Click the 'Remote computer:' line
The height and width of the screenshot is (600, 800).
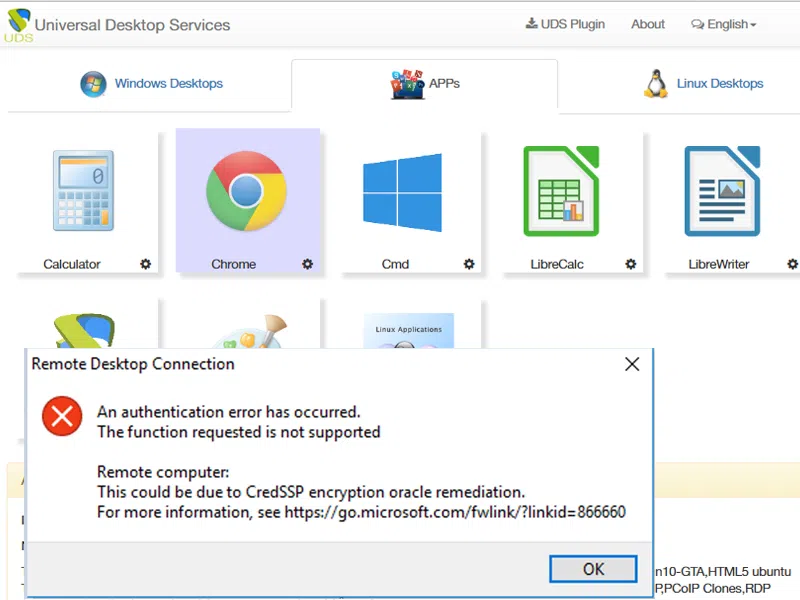click(x=163, y=472)
